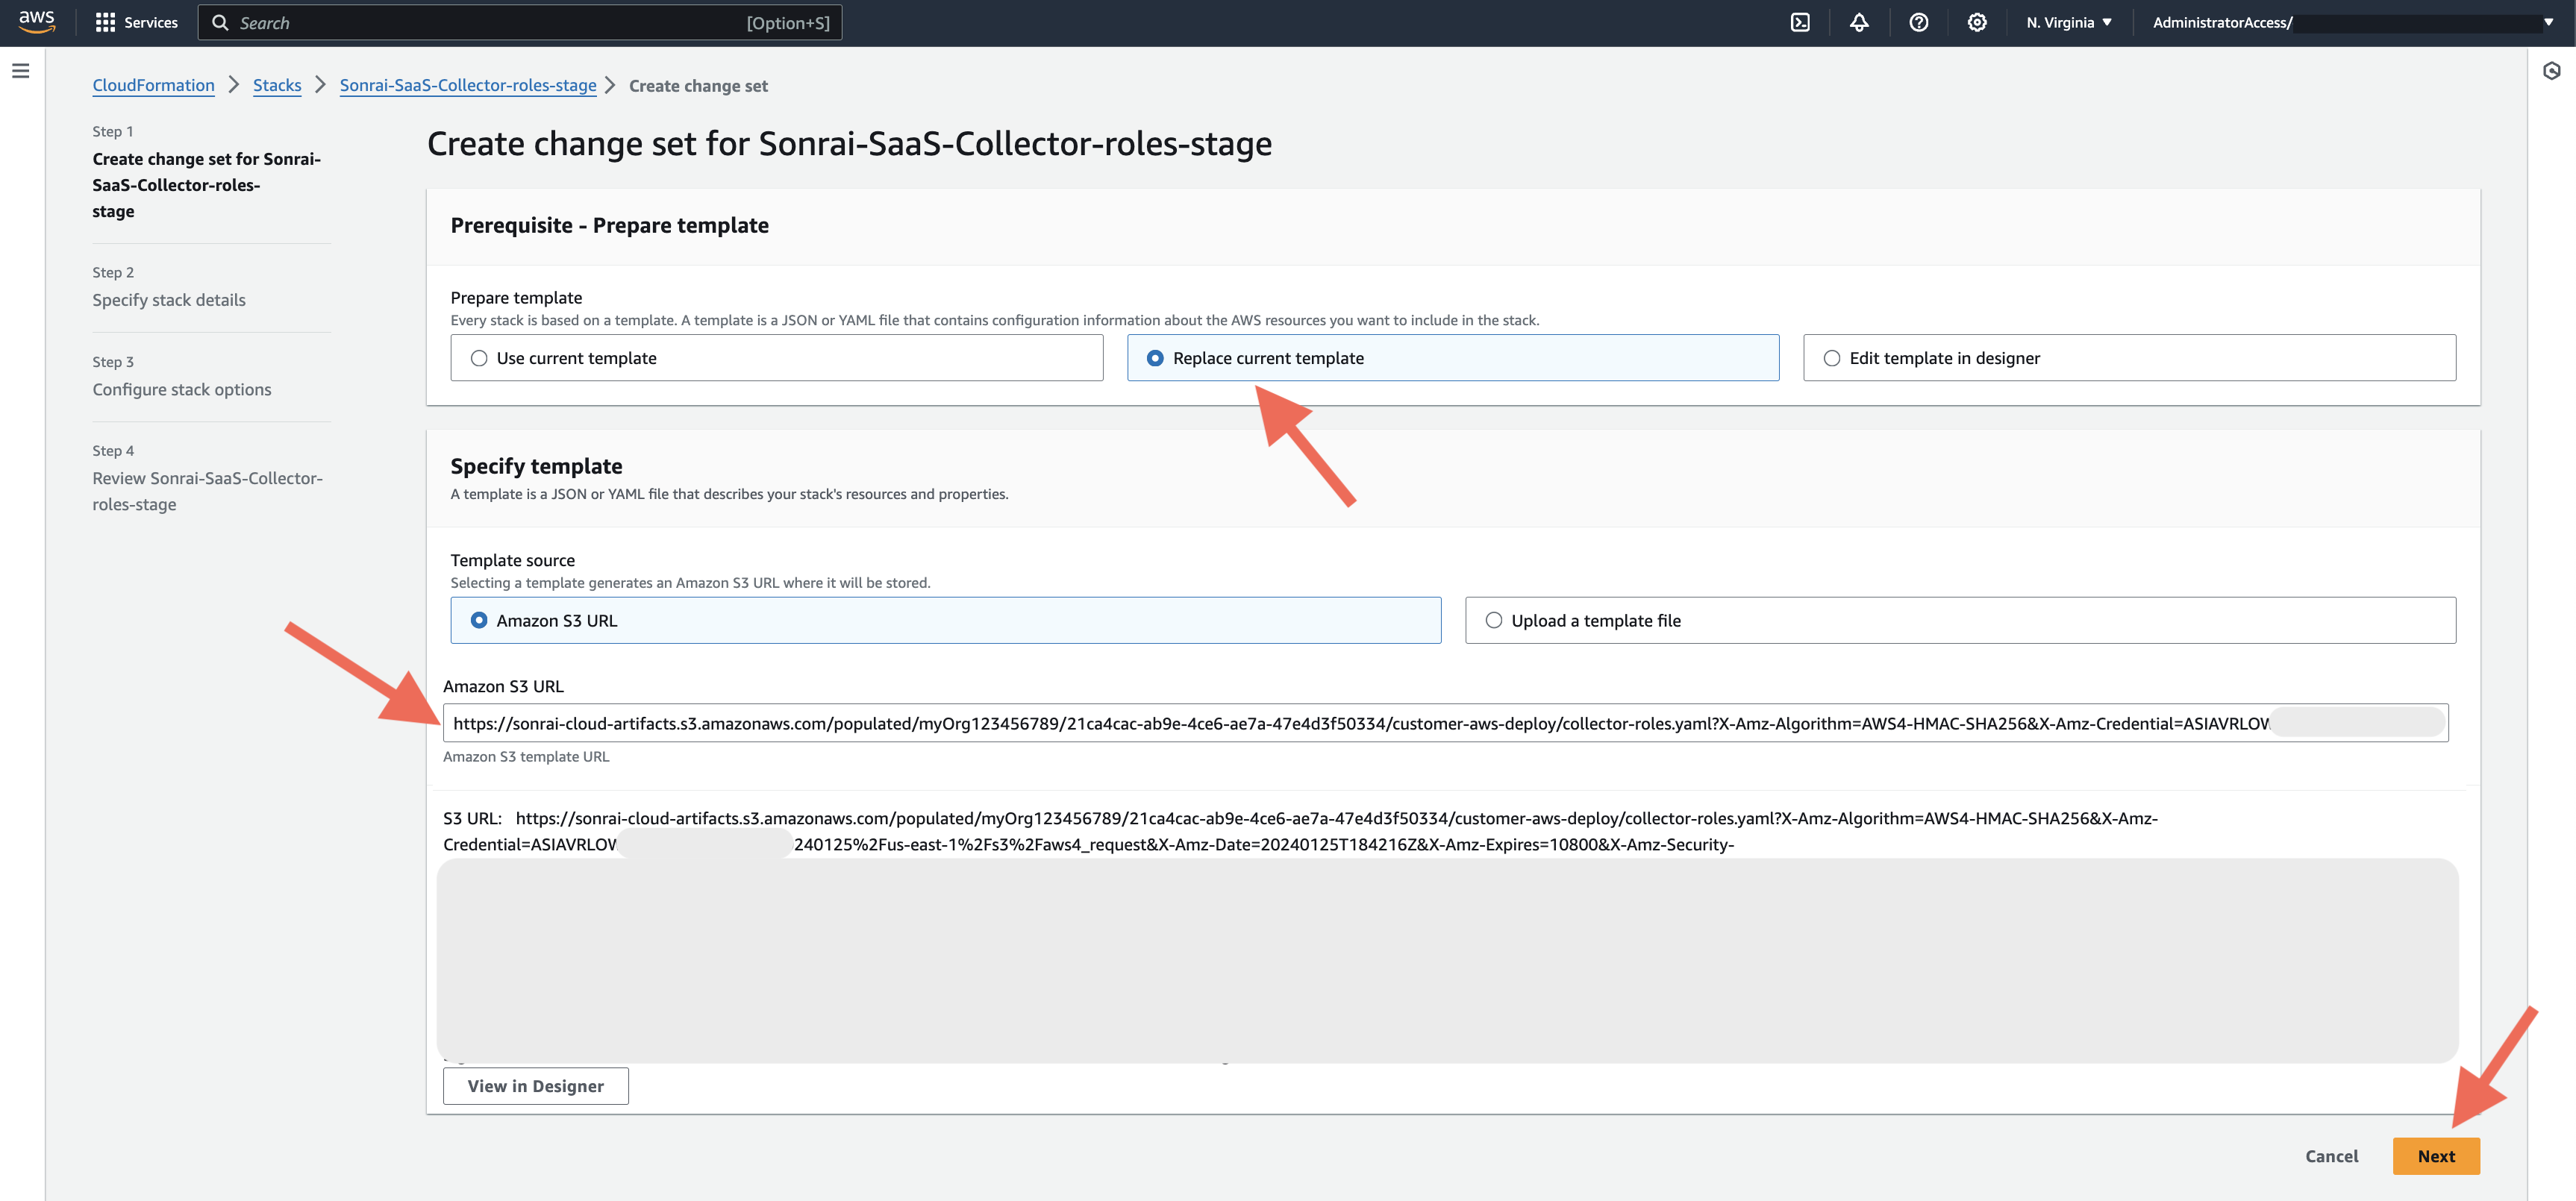The image size is (2576, 1201).
Task: Click the orange Next button
Action: point(2435,1156)
